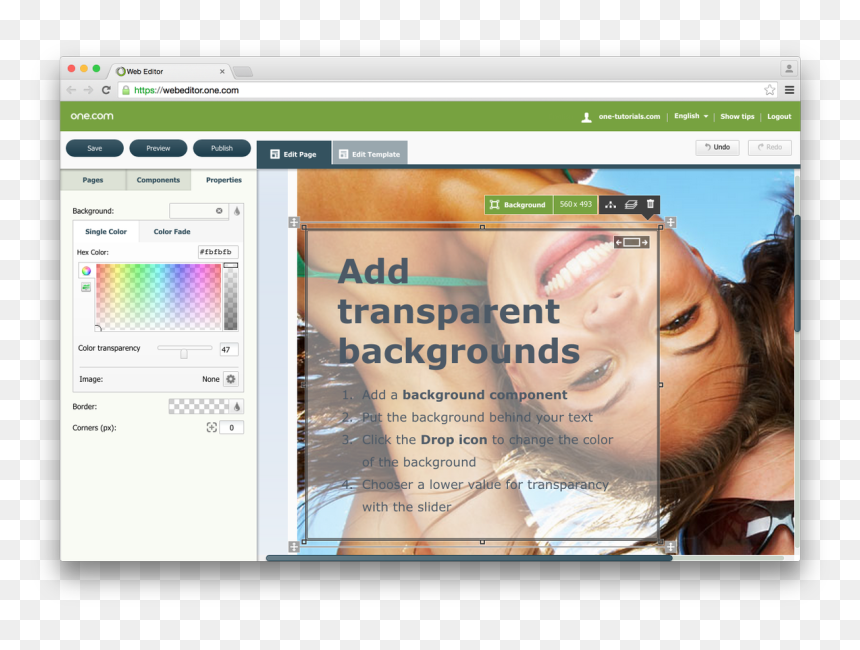This screenshot has height=650, width=860.
Task: Switch to the Components tab
Action: (x=158, y=180)
